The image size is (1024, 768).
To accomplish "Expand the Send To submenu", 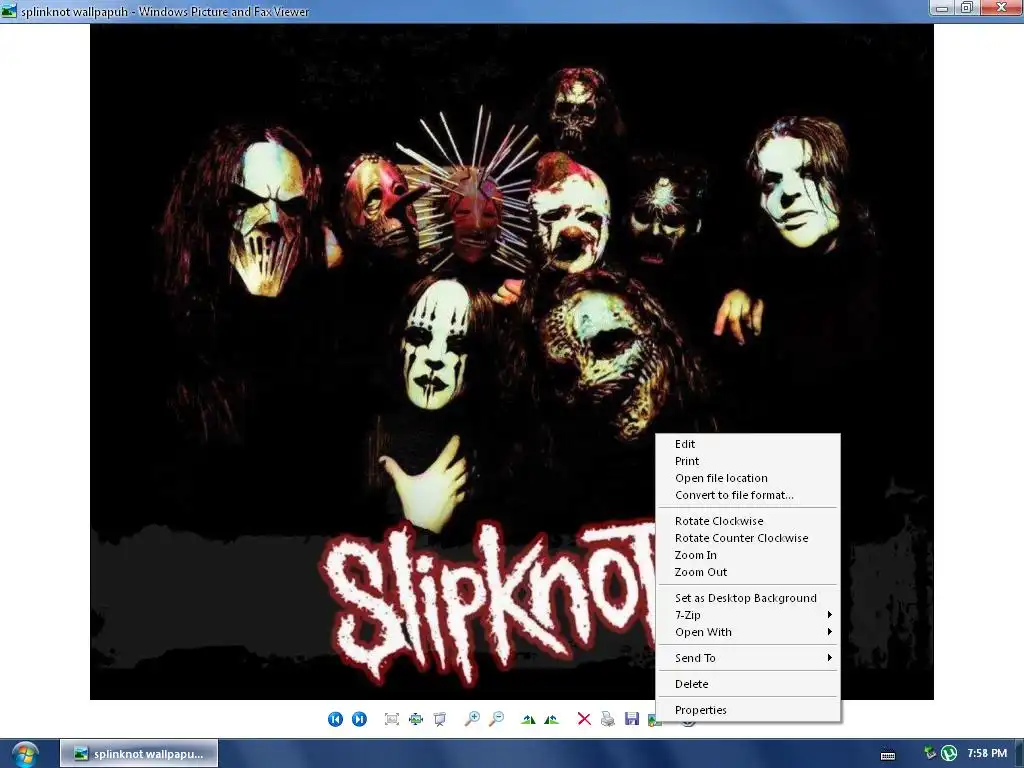I will click(x=748, y=658).
